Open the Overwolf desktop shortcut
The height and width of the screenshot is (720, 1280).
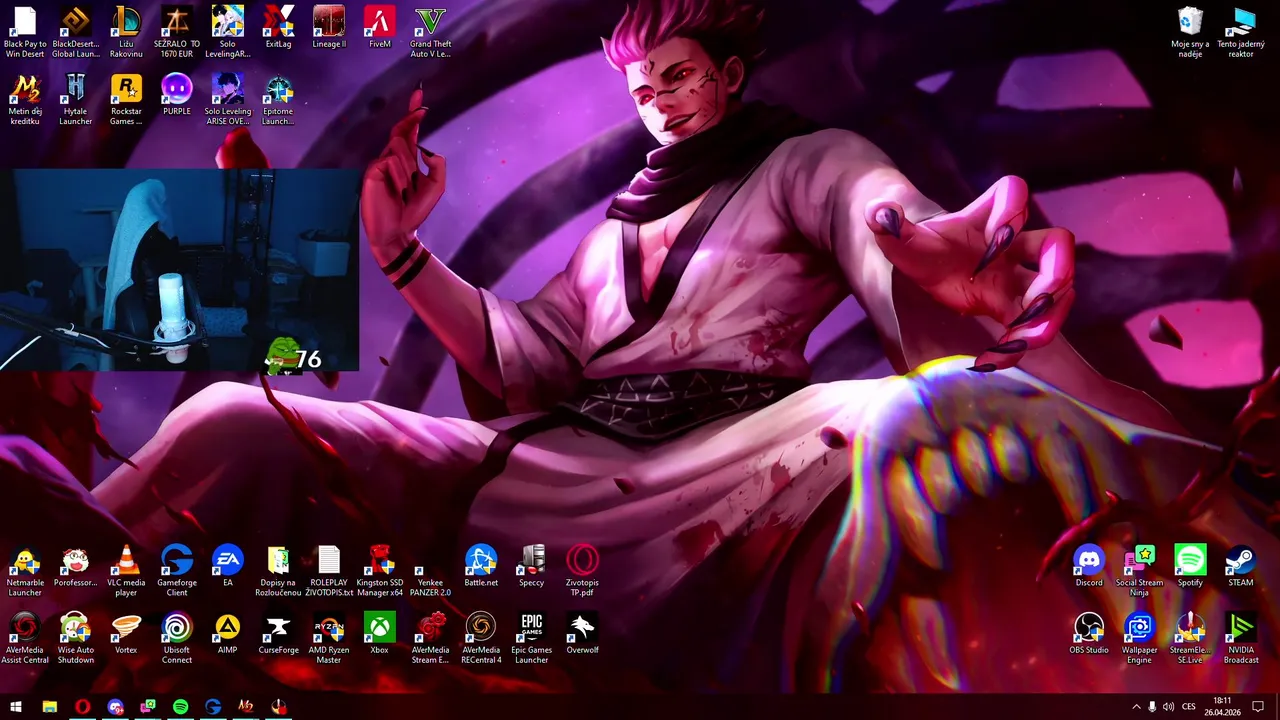click(582, 633)
